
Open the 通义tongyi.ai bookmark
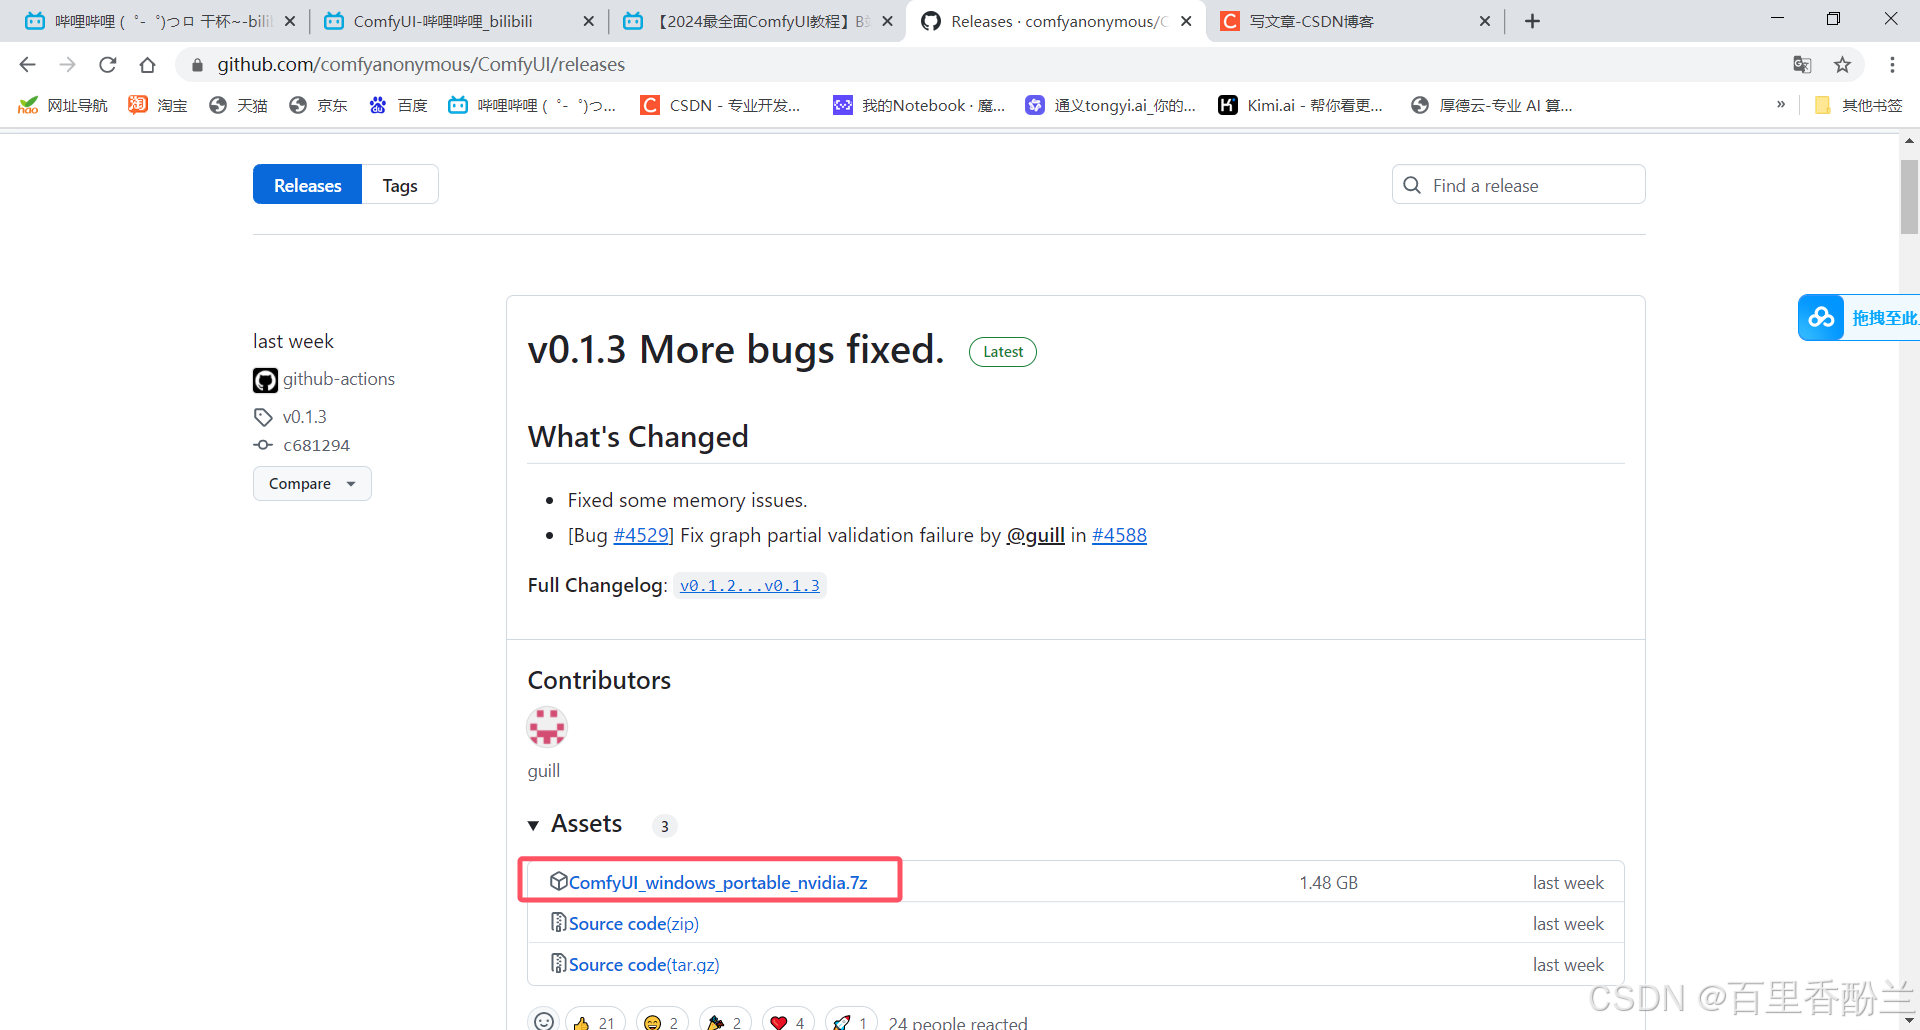click(1111, 105)
